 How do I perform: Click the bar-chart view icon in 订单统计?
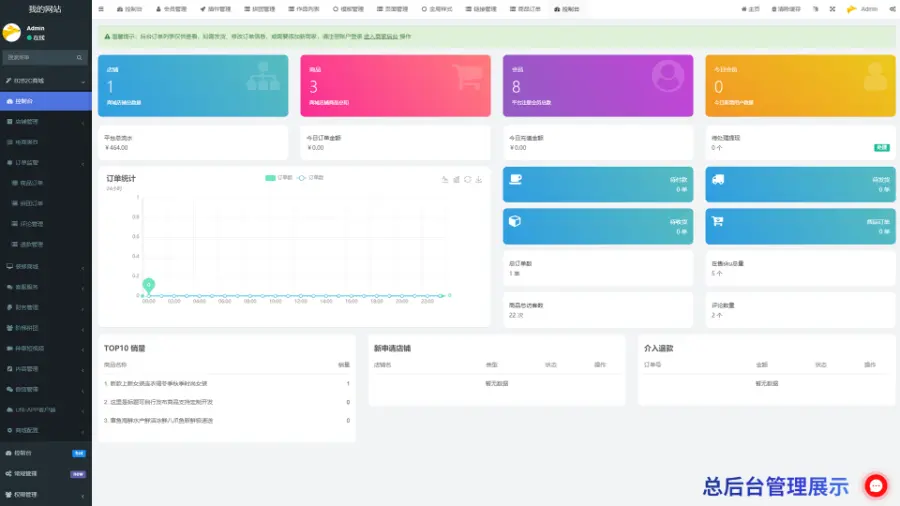pos(456,180)
